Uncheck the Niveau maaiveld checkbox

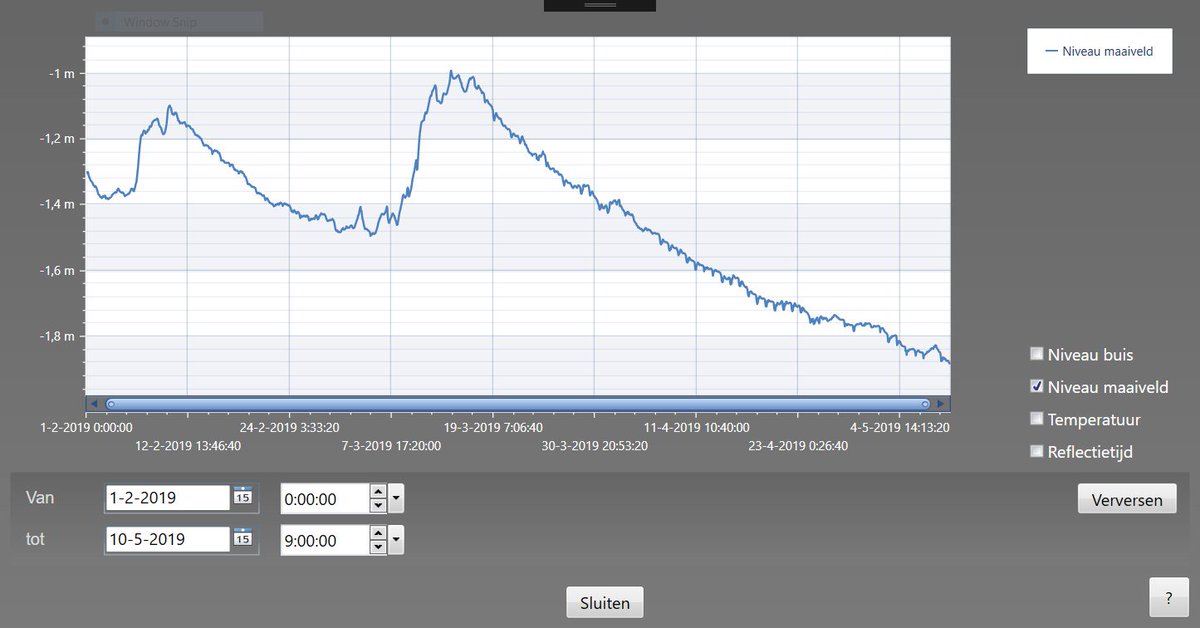click(x=1037, y=386)
